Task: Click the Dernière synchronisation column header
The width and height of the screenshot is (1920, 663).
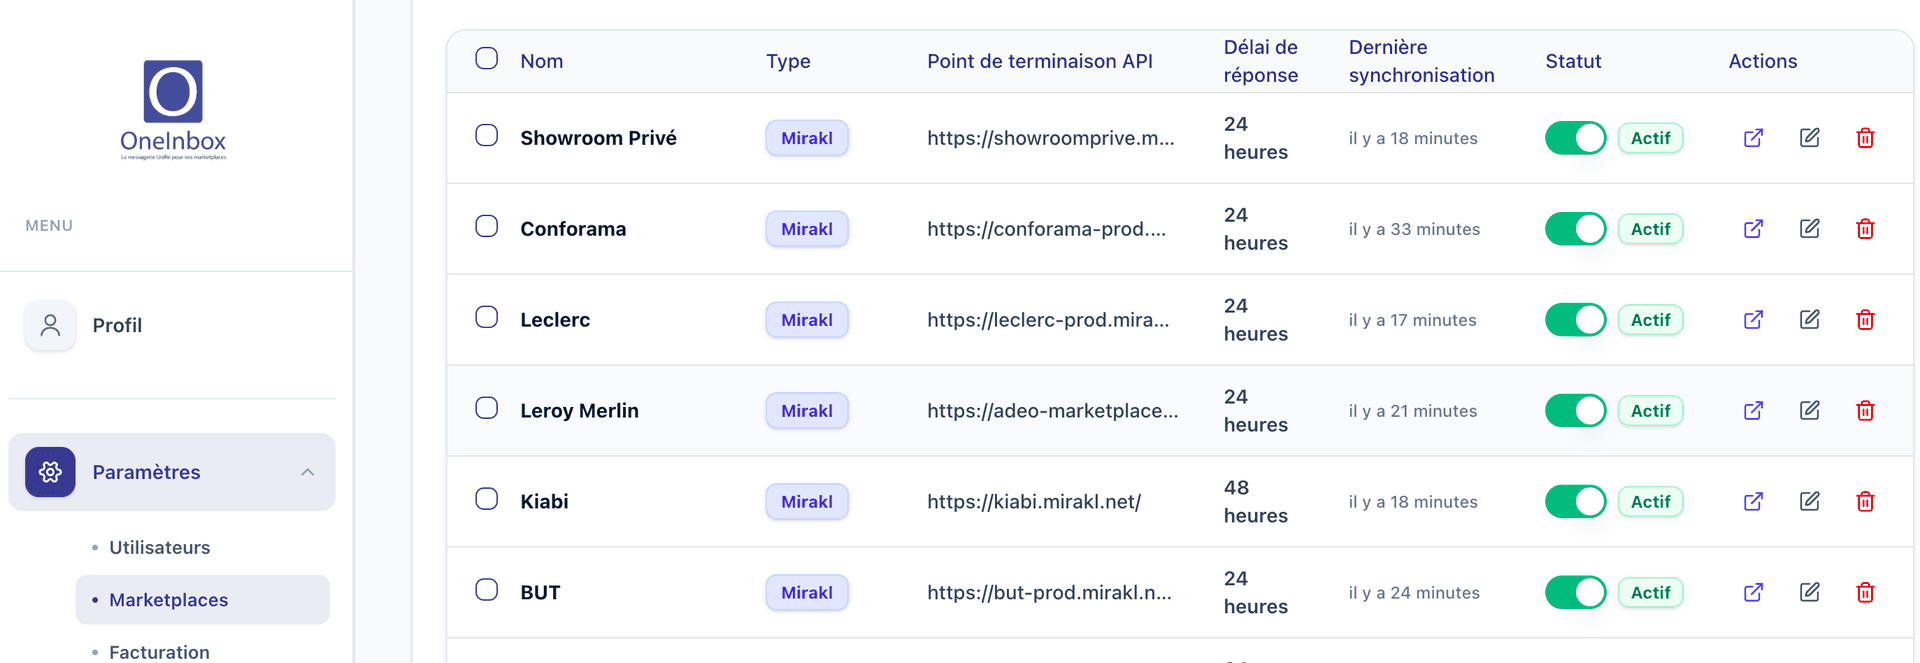Action: point(1421,61)
